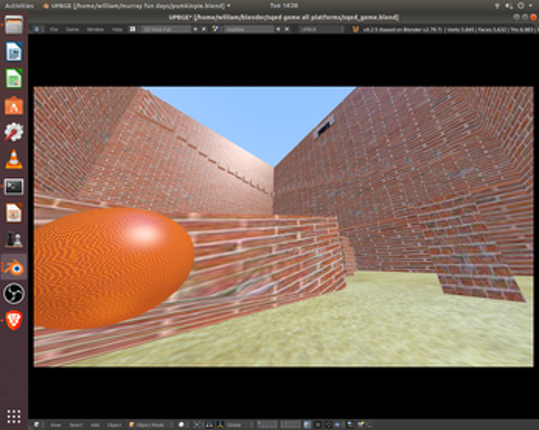539x430 pixels.
Task: Open the File menu in top header
Action: coord(54,30)
